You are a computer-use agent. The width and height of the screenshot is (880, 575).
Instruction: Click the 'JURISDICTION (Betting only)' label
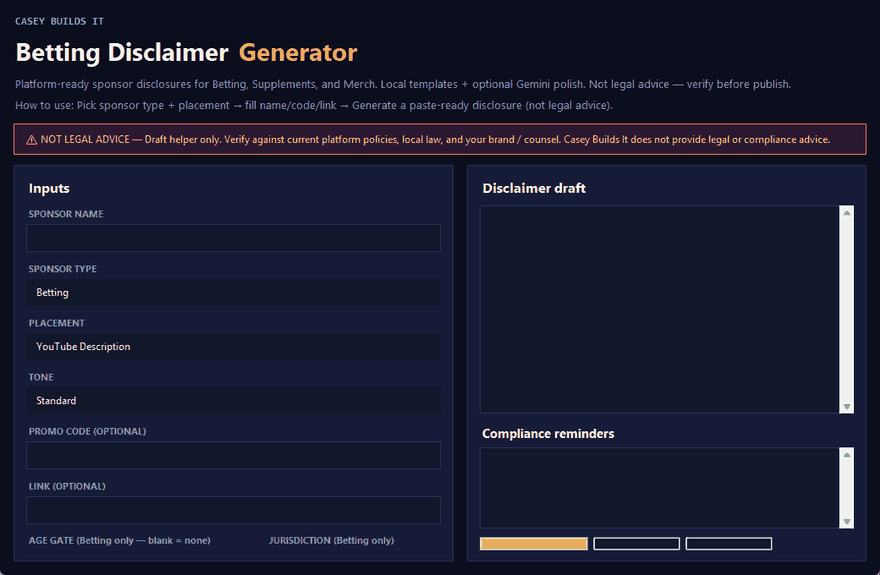(331, 540)
